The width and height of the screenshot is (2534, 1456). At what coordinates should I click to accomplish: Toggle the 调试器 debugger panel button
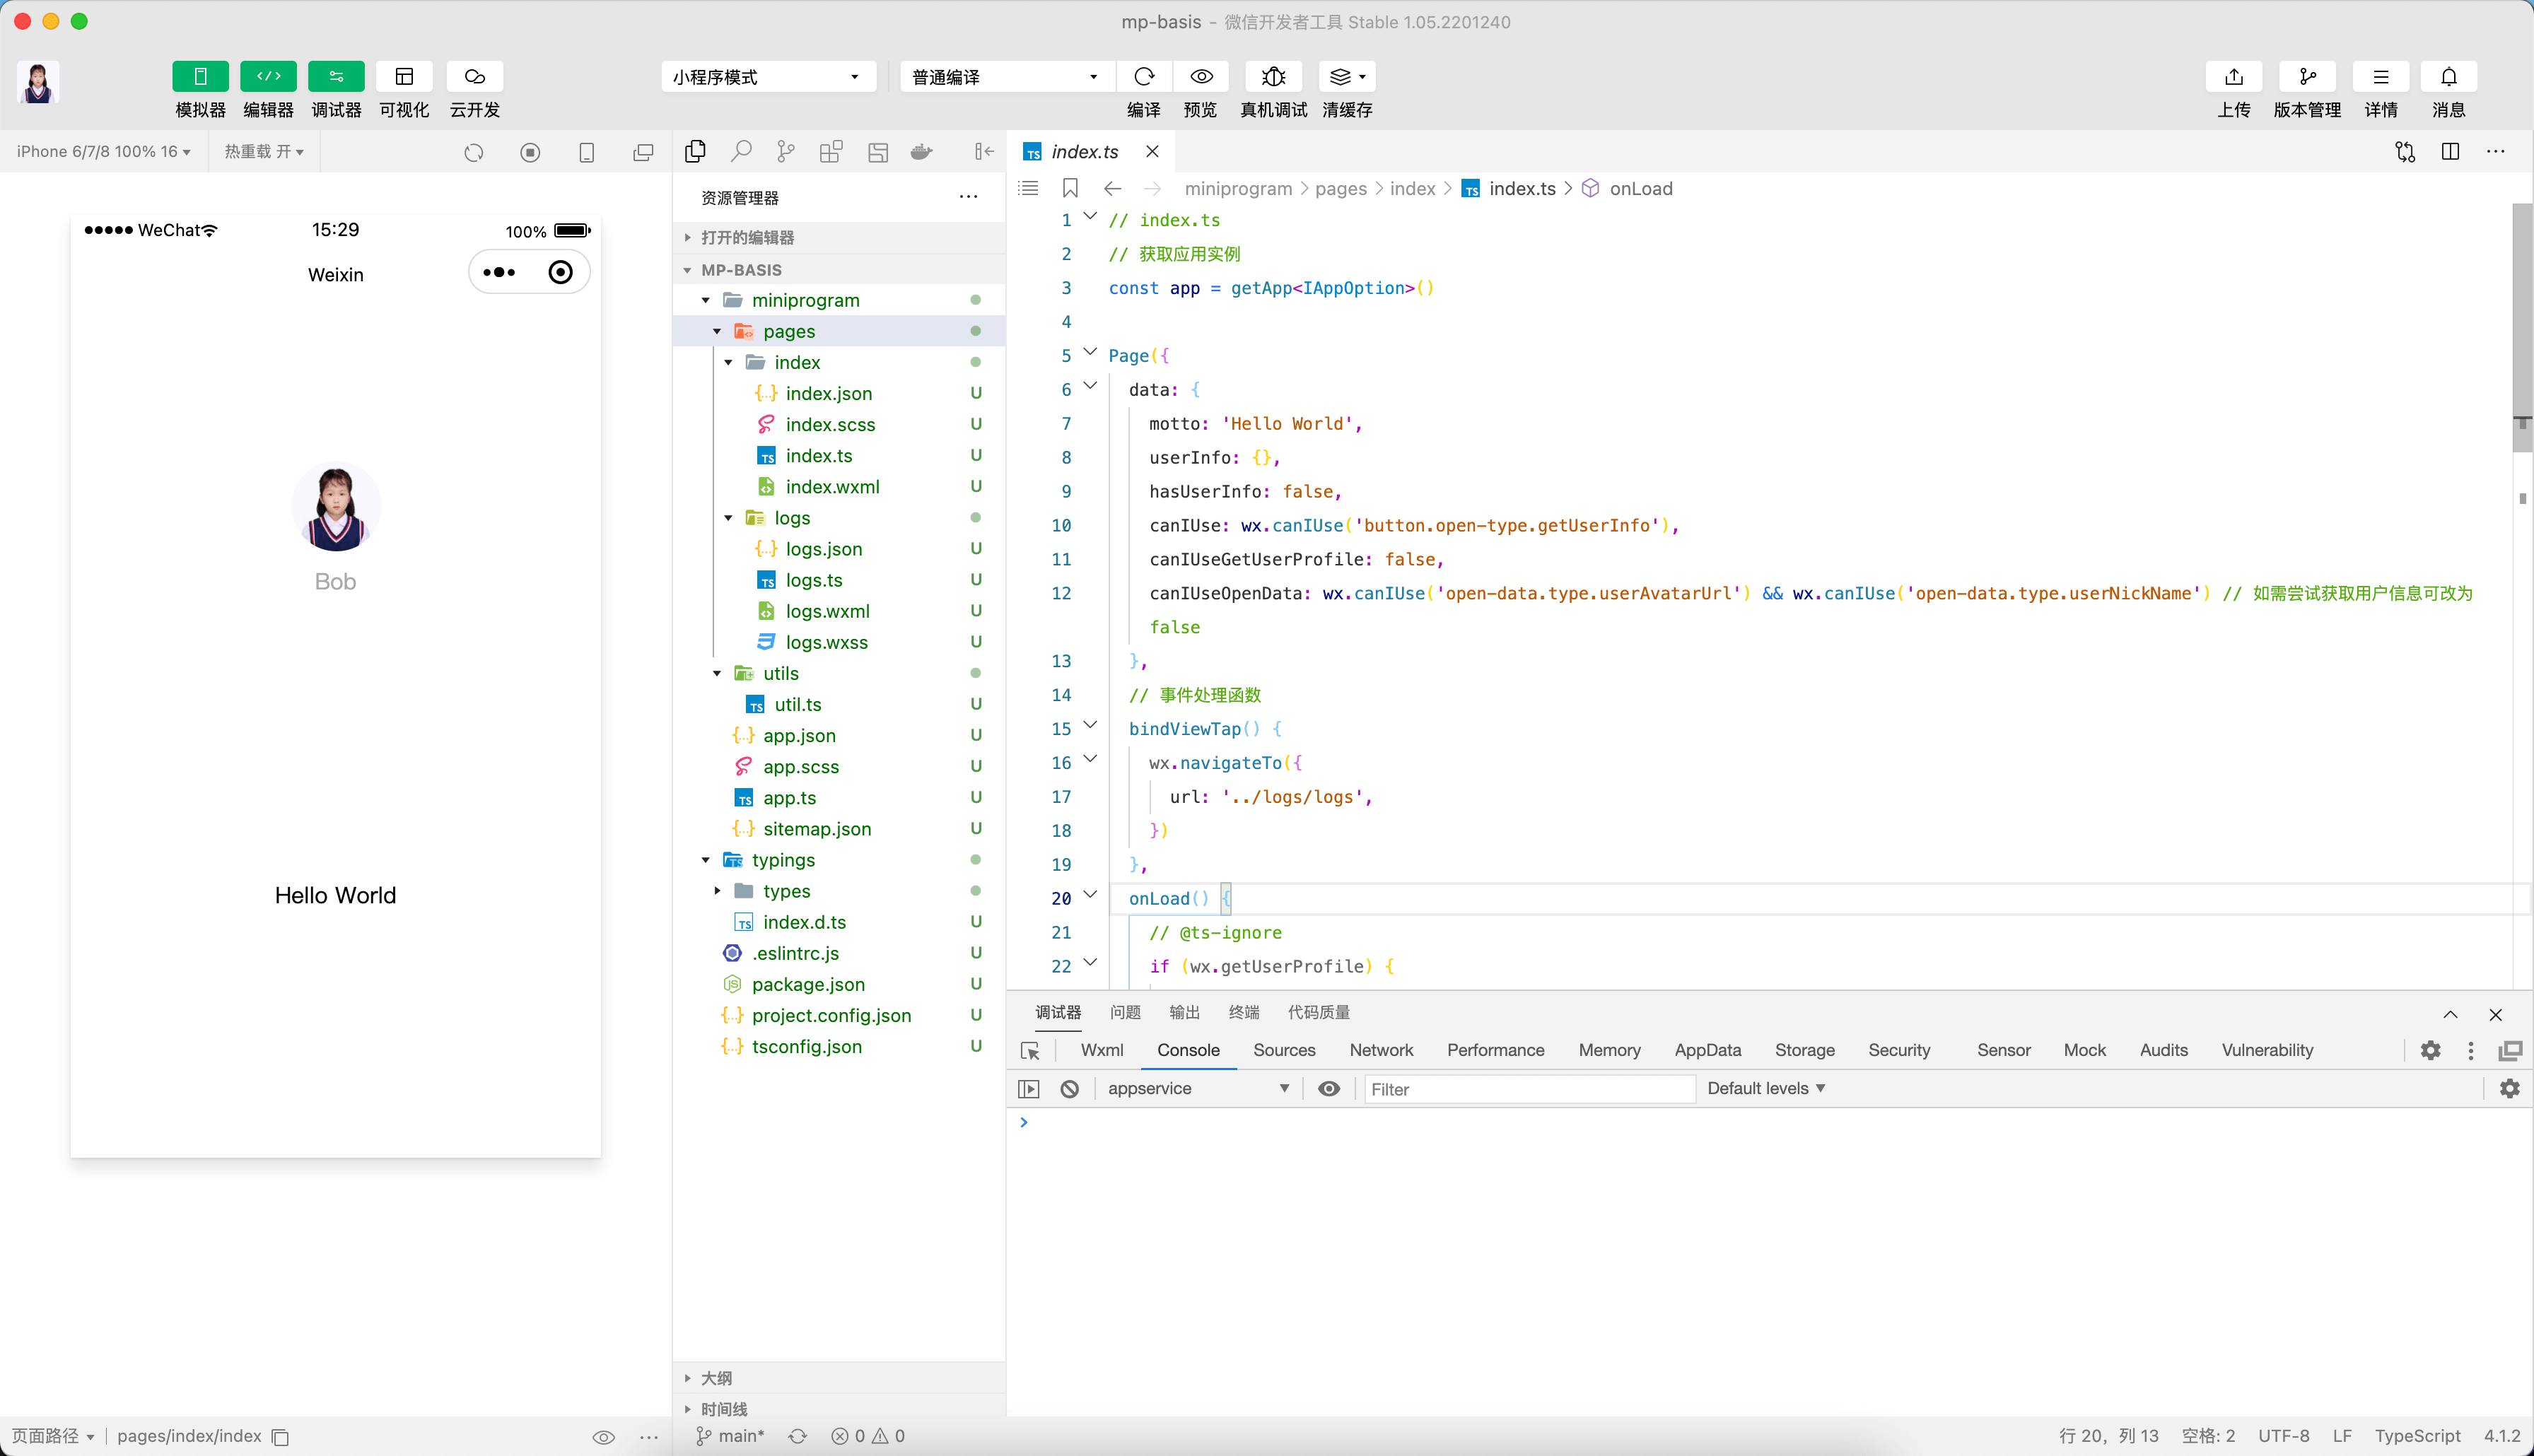click(336, 77)
